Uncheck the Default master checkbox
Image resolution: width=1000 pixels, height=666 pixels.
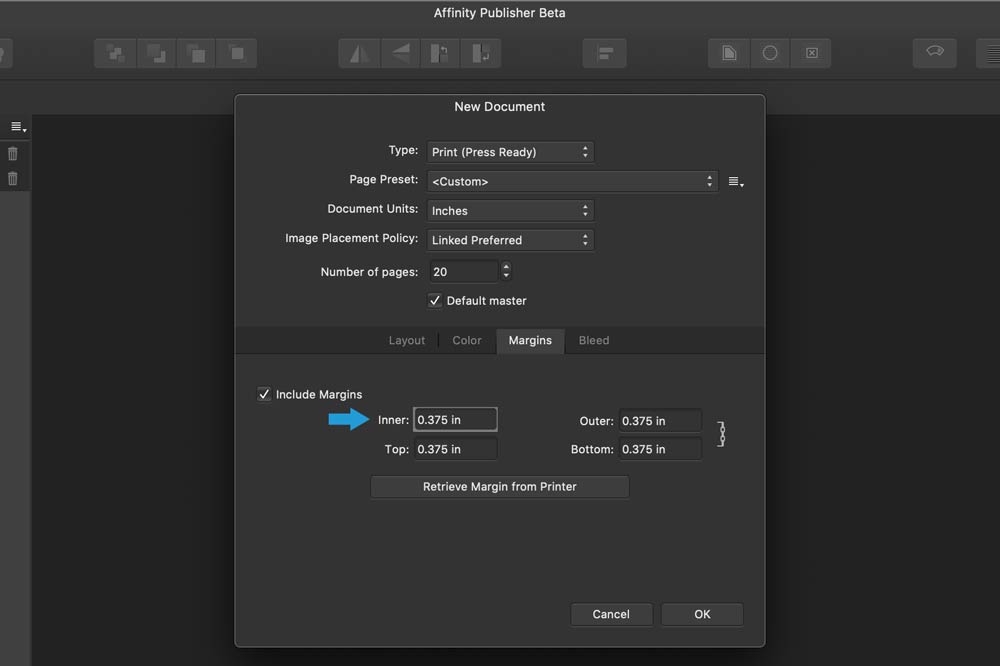[x=435, y=300]
